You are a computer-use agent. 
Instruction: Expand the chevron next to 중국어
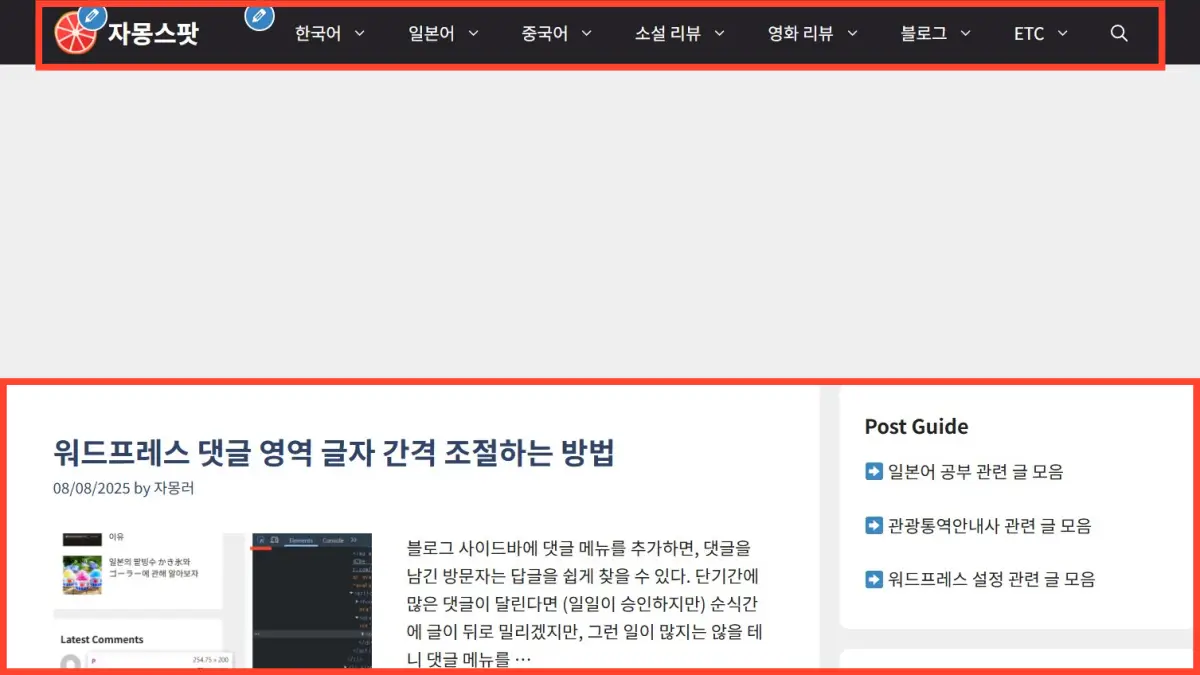tap(587, 33)
